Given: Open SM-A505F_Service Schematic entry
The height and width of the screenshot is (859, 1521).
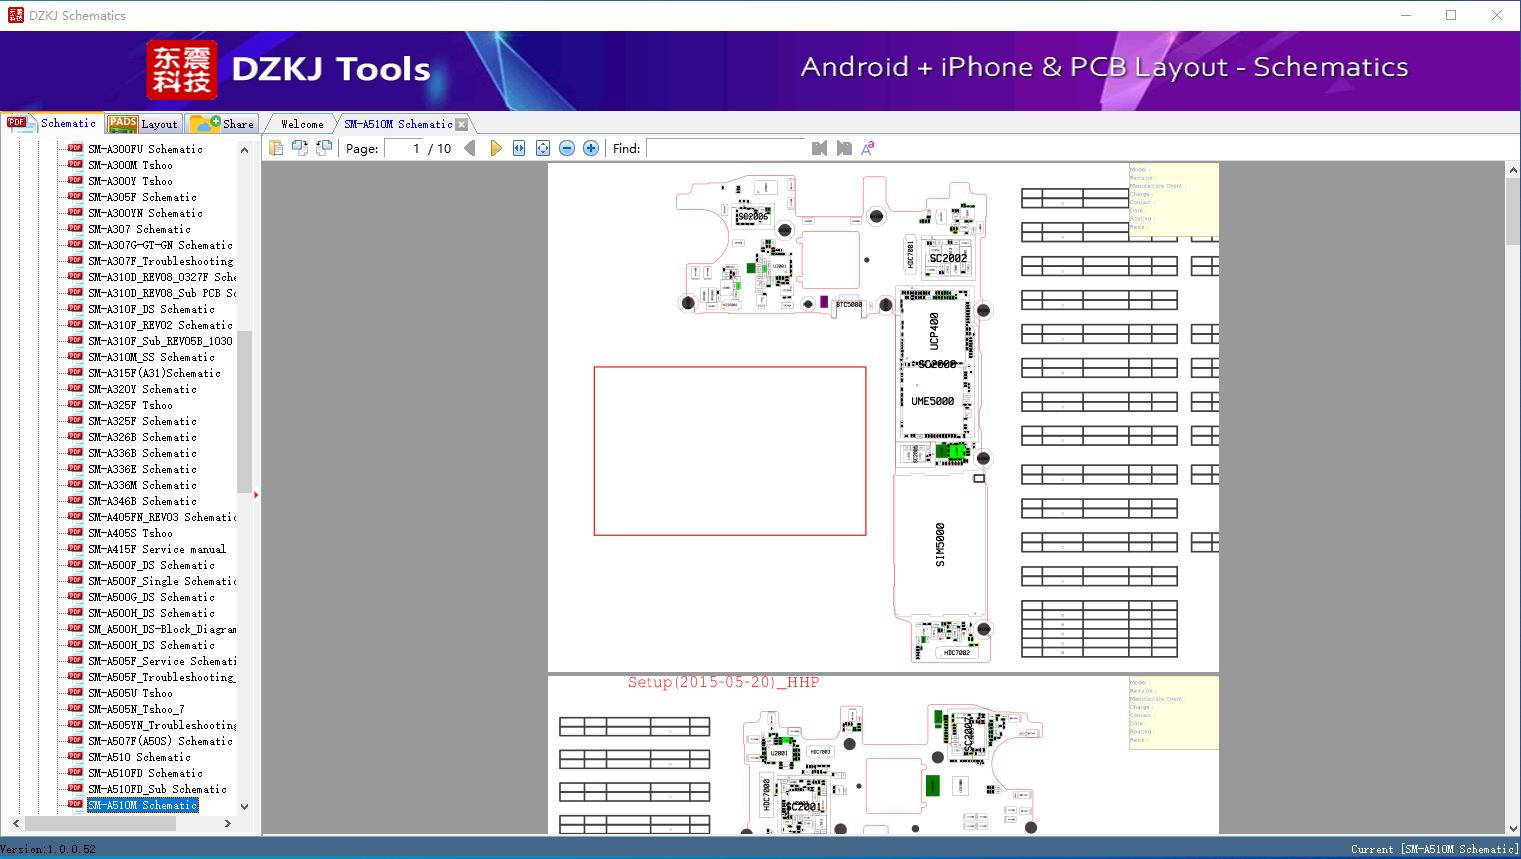Looking at the screenshot, I should (x=162, y=661).
